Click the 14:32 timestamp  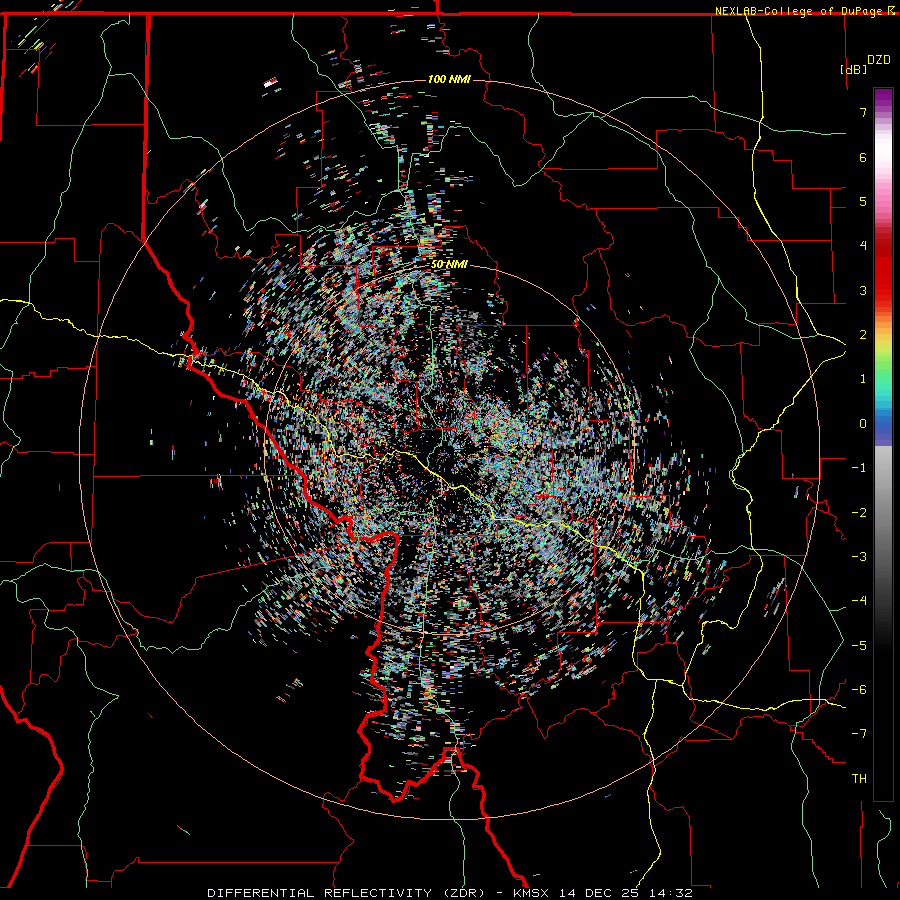(x=670, y=893)
